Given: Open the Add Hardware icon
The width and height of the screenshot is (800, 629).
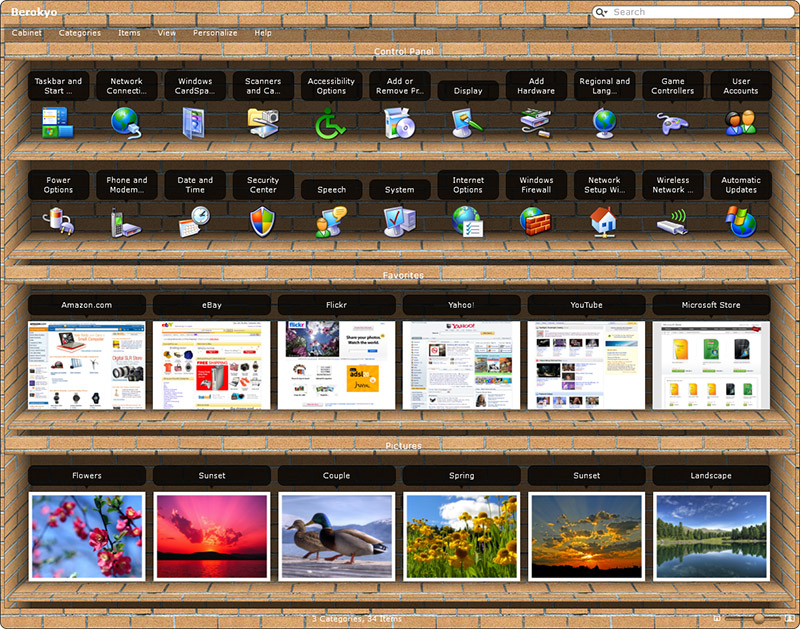Looking at the screenshot, I should point(536,123).
